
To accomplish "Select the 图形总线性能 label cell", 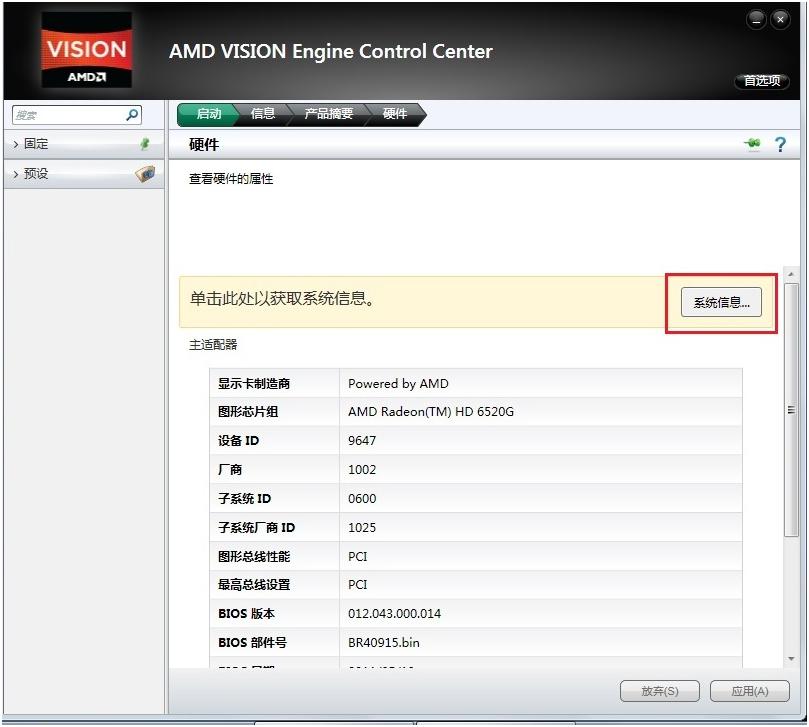I will 274,556.
